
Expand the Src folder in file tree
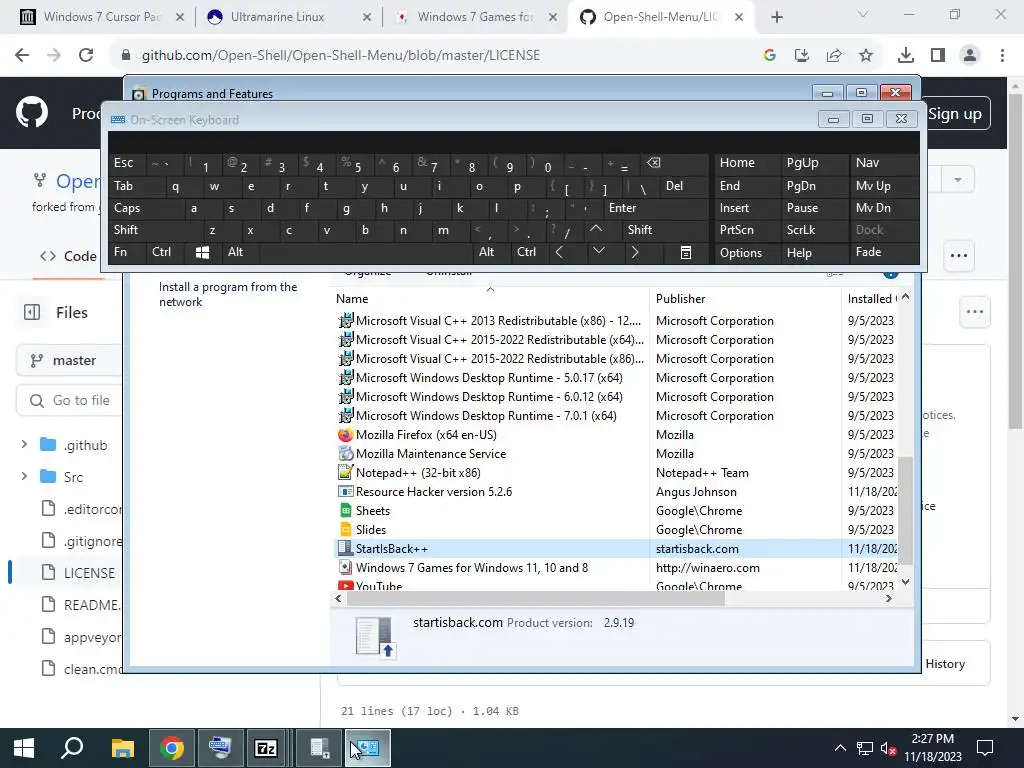[x=25, y=477]
